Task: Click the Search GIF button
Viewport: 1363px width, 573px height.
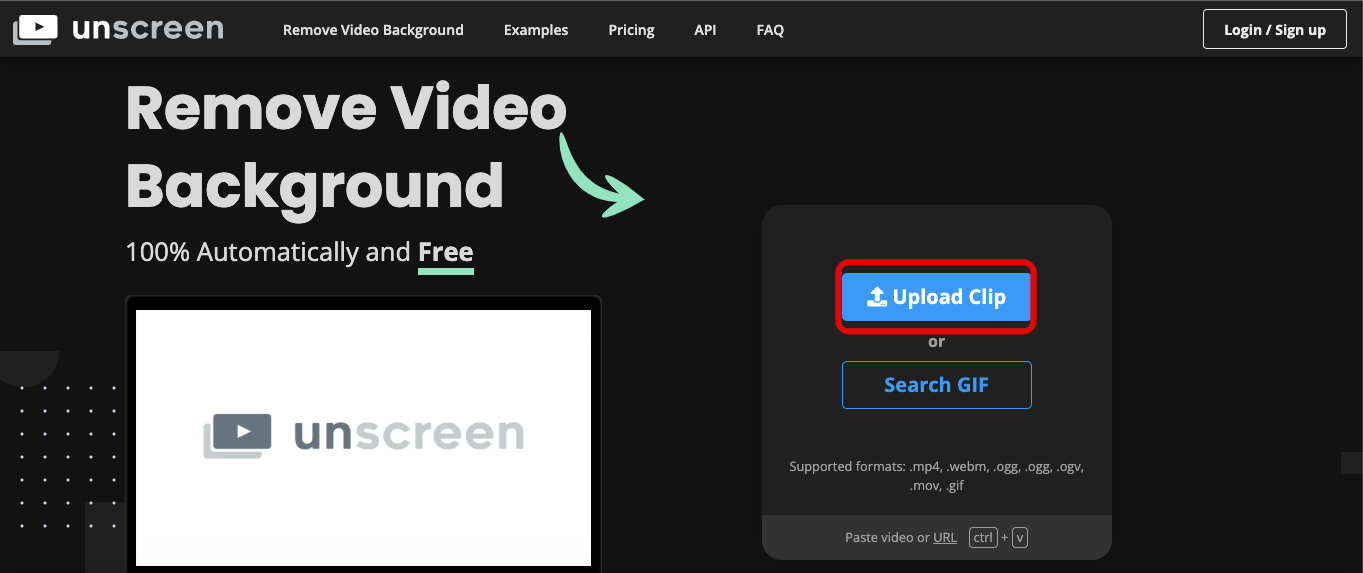Action: pyautogui.click(x=936, y=385)
